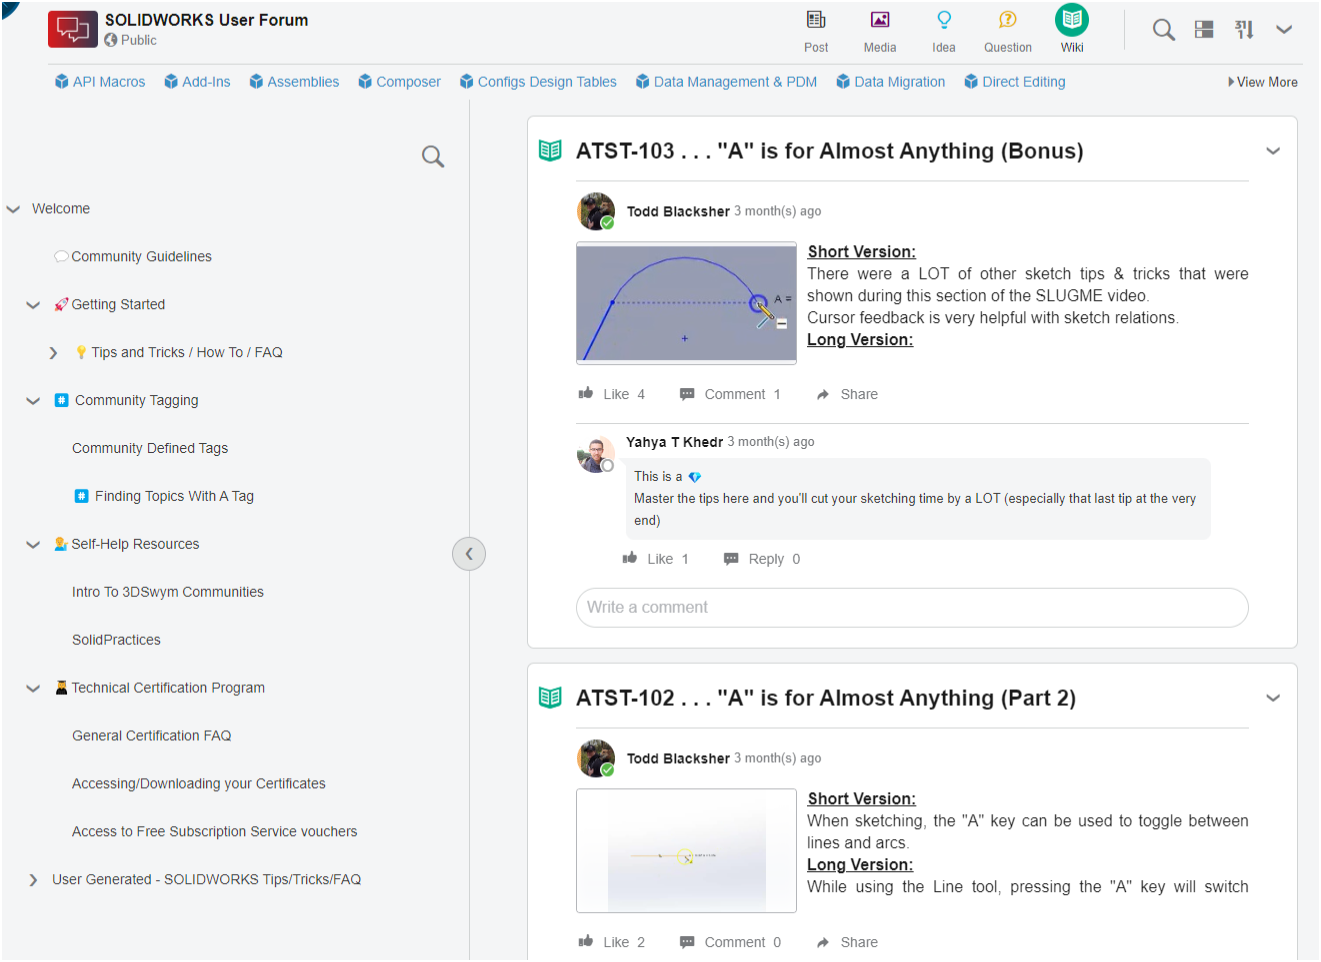Open ATST-103 post options chevron
The width and height of the screenshot is (1321, 962).
pyautogui.click(x=1273, y=151)
